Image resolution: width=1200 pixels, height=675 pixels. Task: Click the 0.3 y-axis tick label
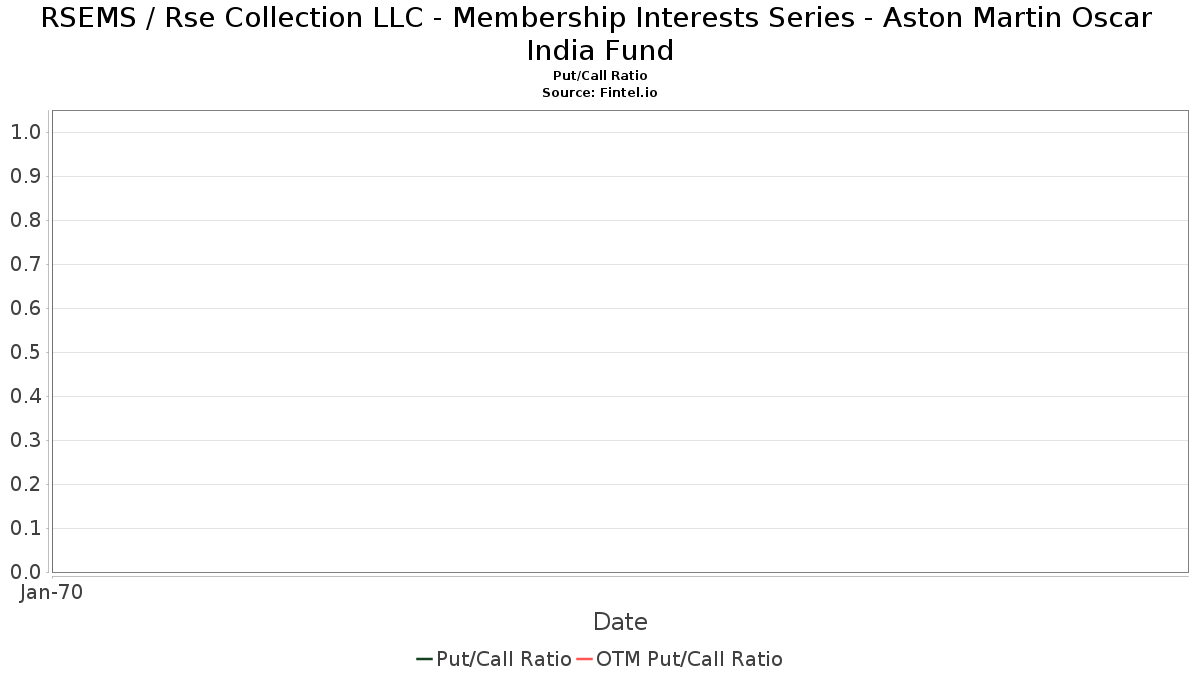pos(25,440)
